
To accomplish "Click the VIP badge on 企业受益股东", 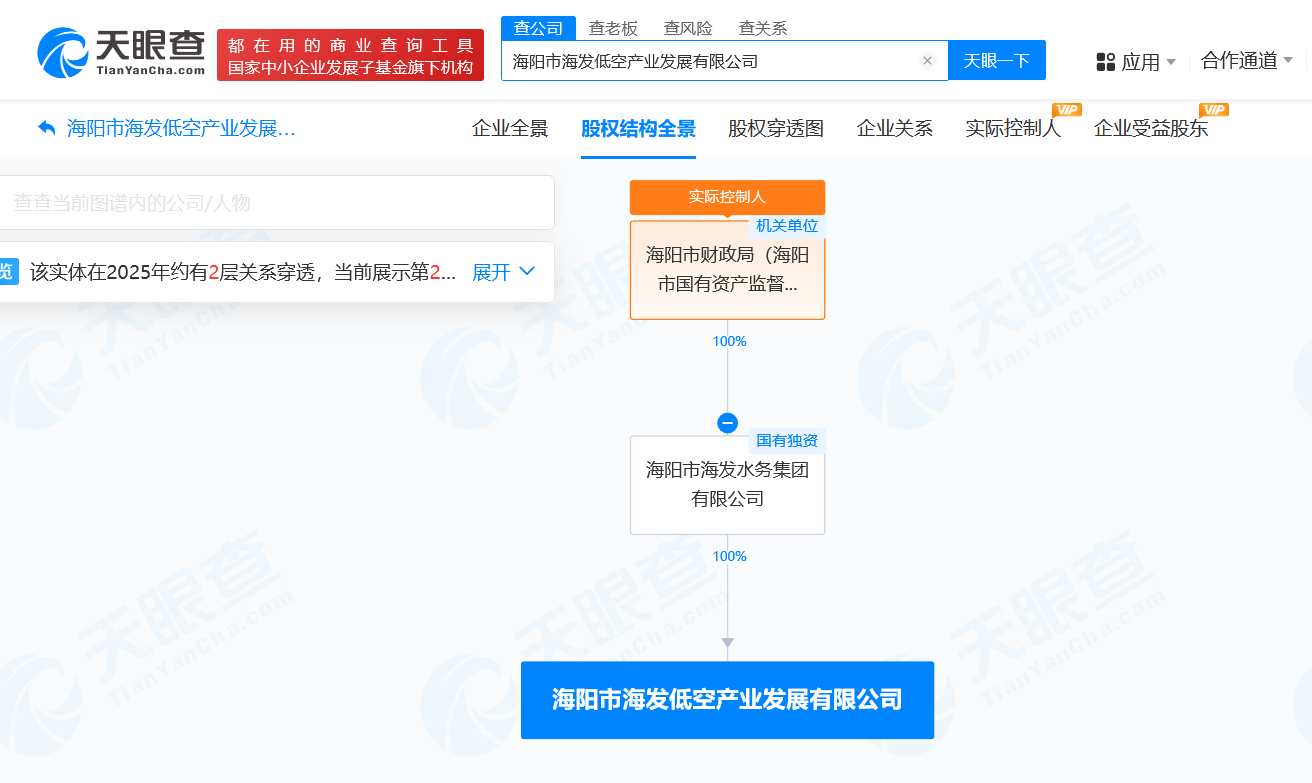I will pos(1214,109).
